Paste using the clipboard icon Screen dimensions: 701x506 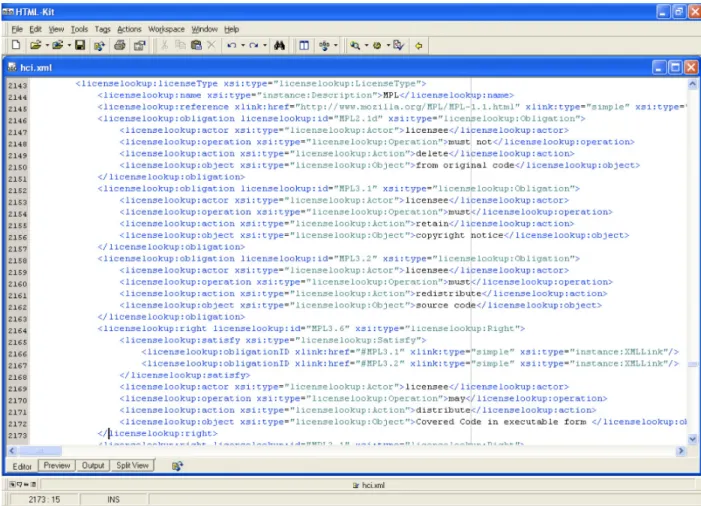(x=196, y=45)
